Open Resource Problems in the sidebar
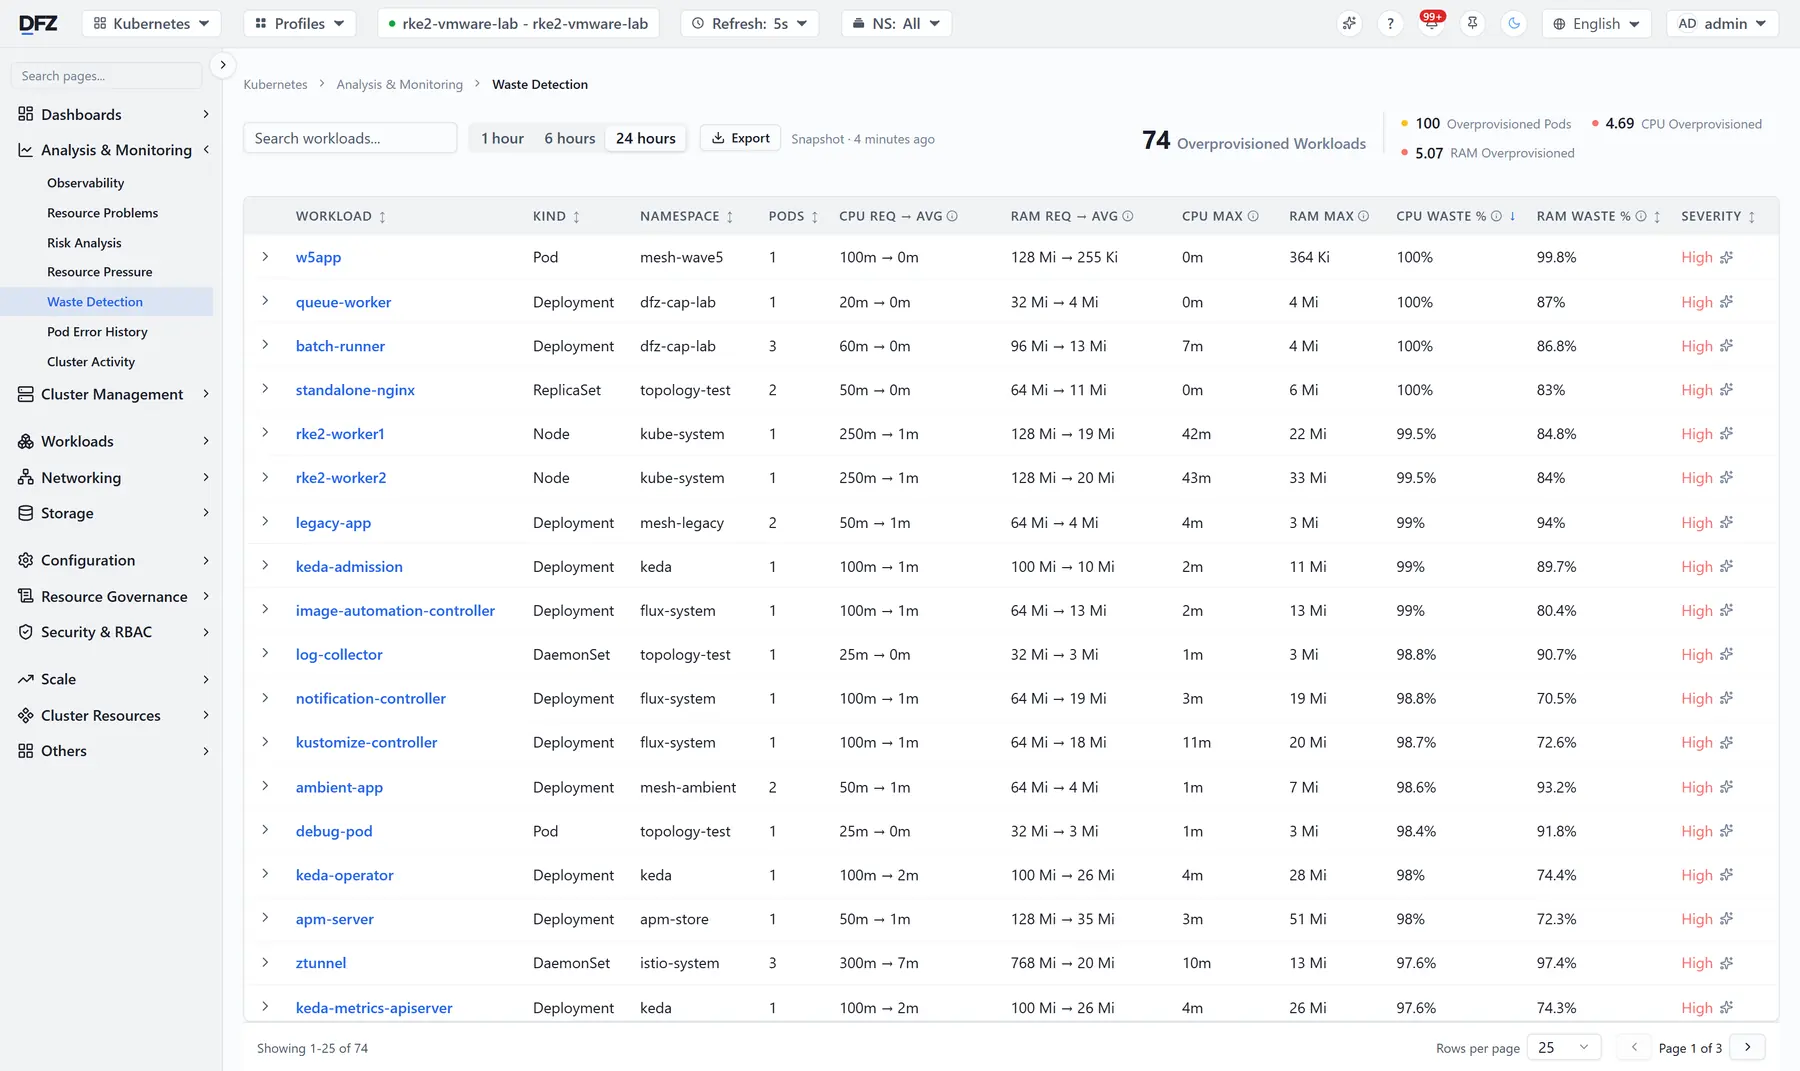The height and width of the screenshot is (1071, 1800). pos(102,213)
